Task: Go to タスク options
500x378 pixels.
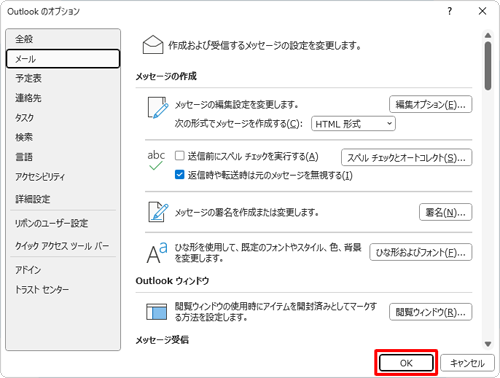Action: pos(63,117)
